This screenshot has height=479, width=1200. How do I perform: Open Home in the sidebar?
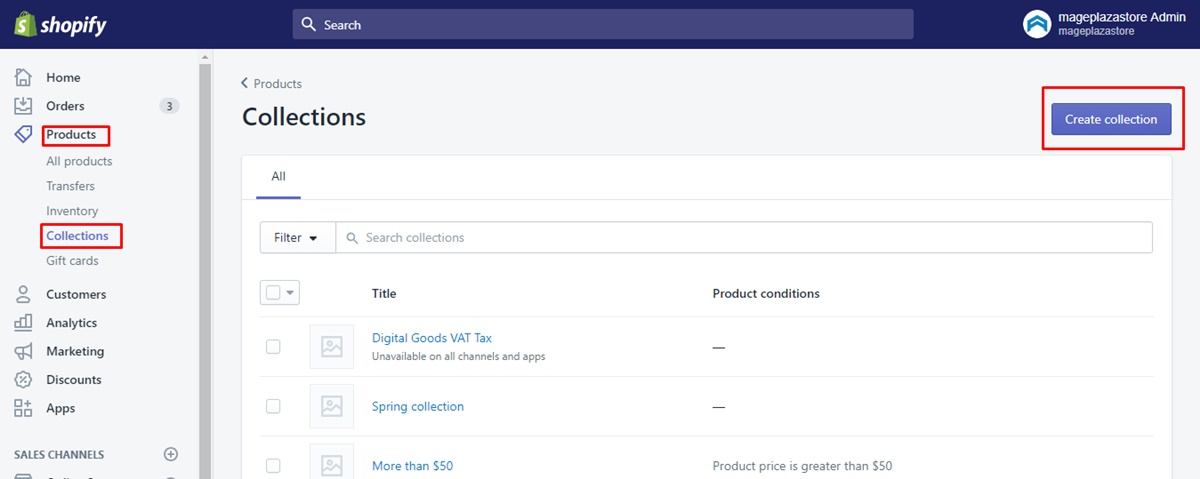63,77
